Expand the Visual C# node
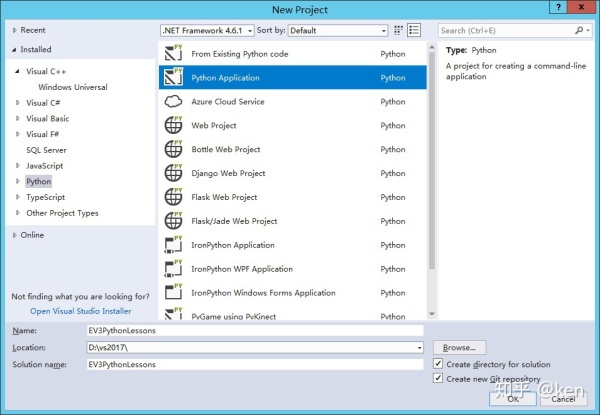This screenshot has width=600, height=415. pos(17,103)
